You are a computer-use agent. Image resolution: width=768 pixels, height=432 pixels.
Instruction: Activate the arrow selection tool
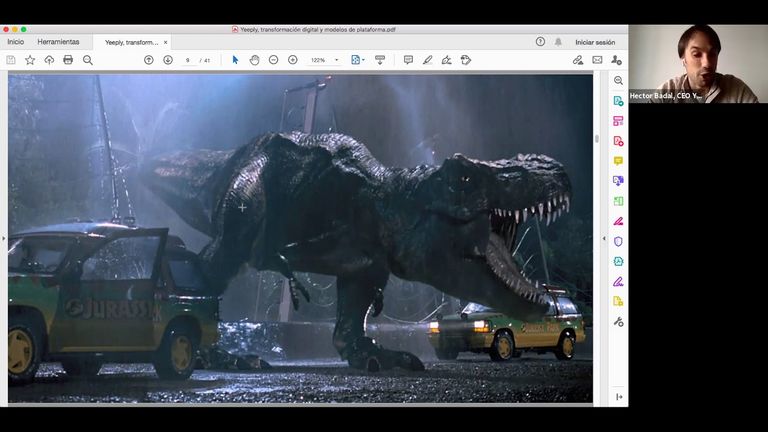click(235, 60)
